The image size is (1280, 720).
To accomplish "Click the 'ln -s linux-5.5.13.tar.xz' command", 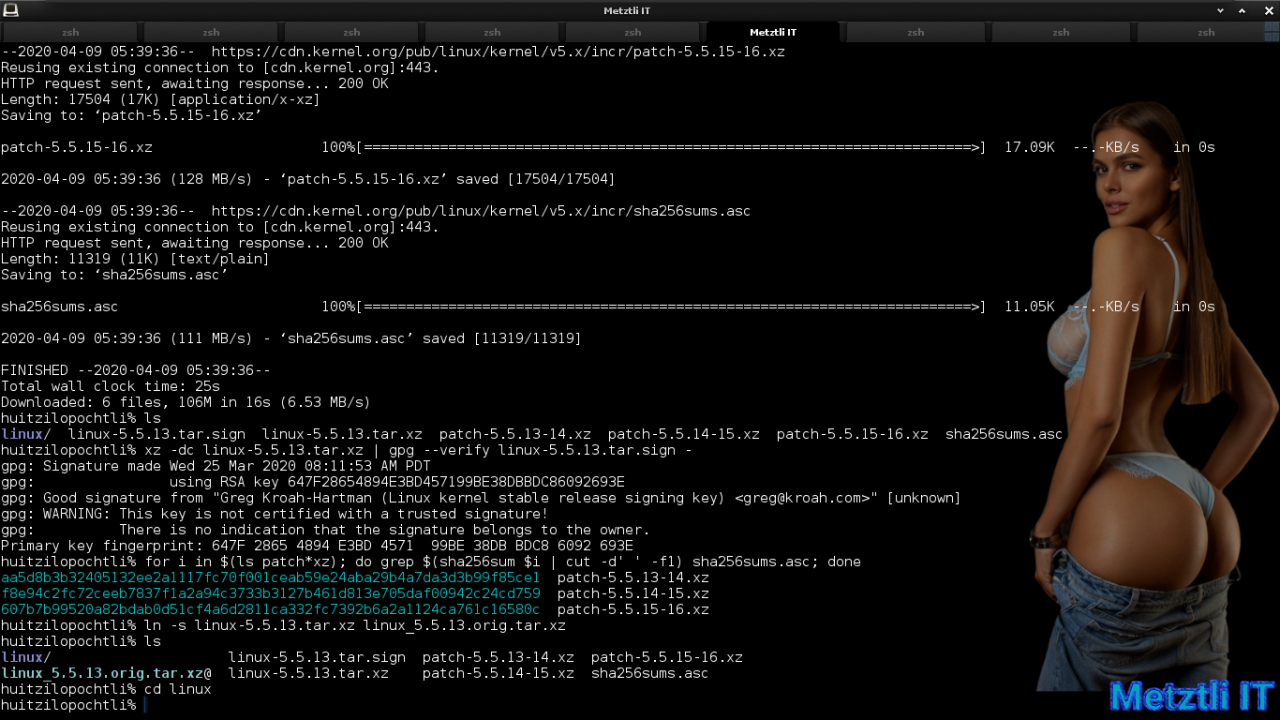I will [x=354, y=627].
